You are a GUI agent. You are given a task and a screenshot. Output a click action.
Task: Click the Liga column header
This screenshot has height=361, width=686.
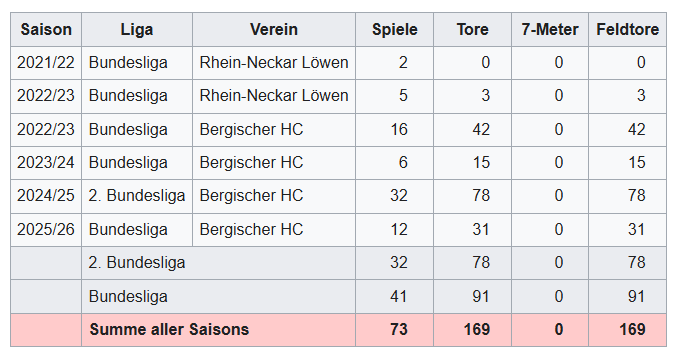(x=137, y=29)
